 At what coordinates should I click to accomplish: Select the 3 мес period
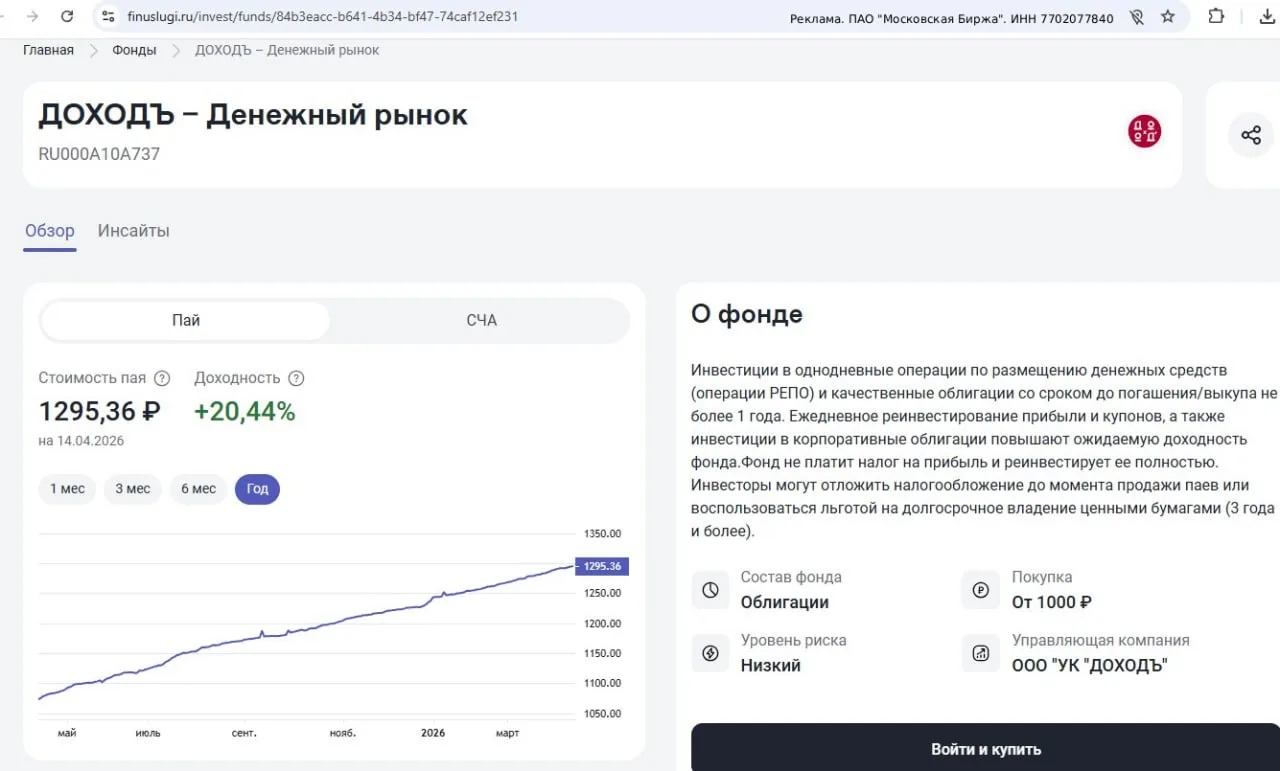pyautogui.click(x=132, y=489)
